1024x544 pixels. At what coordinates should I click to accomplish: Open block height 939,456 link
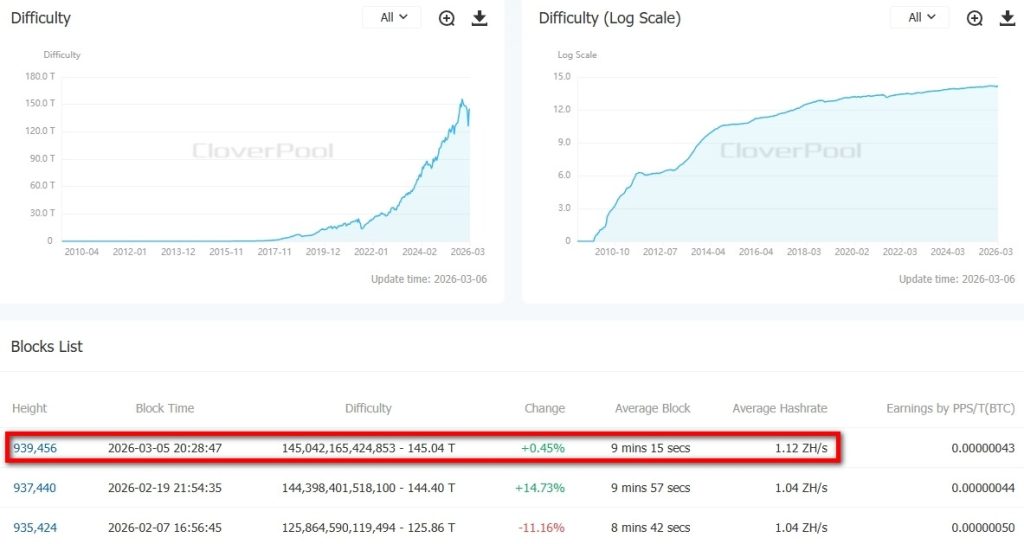35,448
